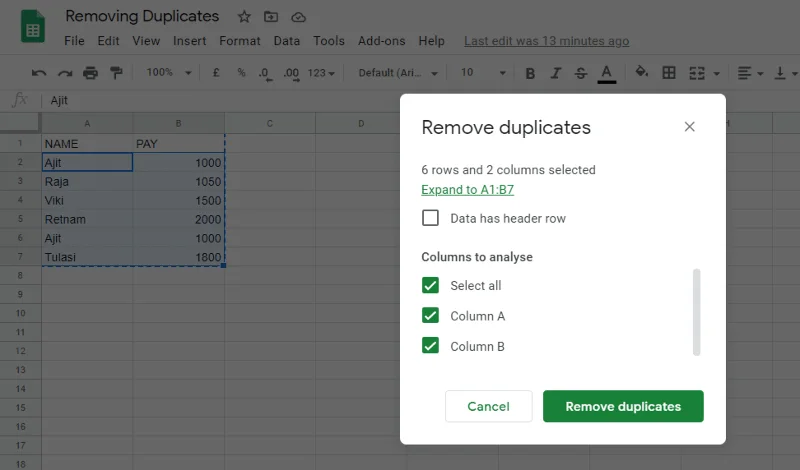Click the green Remove duplicates button
The width and height of the screenshot is (800, 470).
pos(623,406)
